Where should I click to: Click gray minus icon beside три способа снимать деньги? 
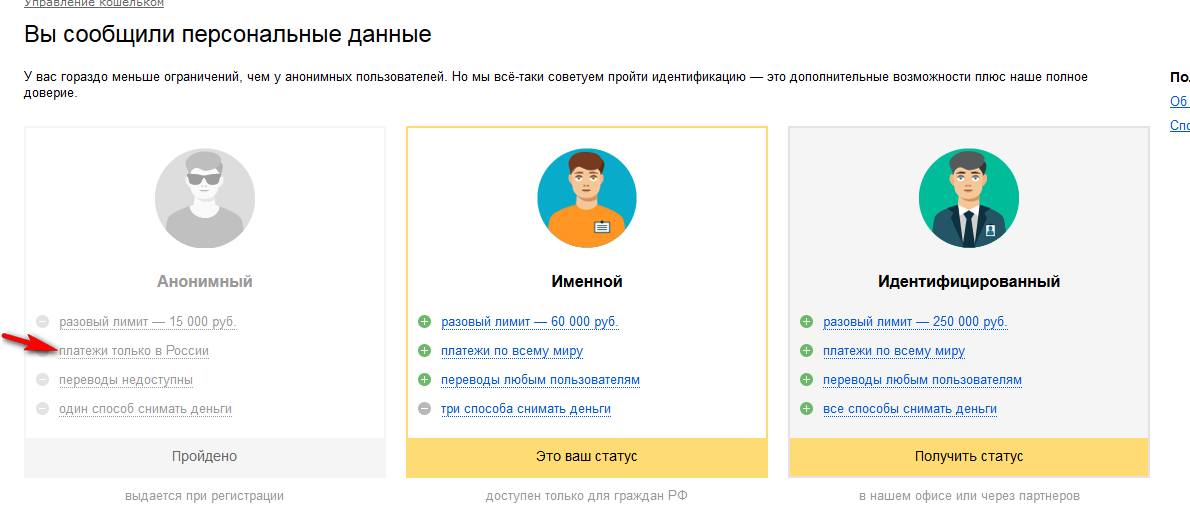pyautogui.click(x=424, y=409)
